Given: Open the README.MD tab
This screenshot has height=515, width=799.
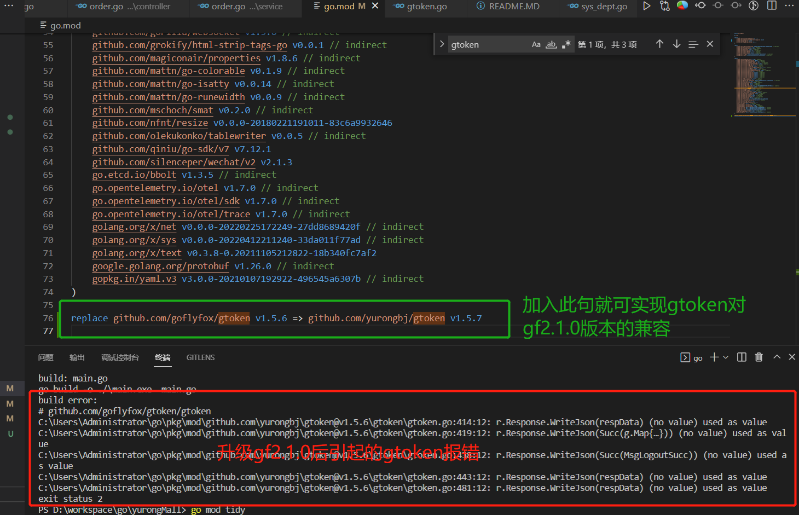Looking at the screenshot, I should click(508, 7).
